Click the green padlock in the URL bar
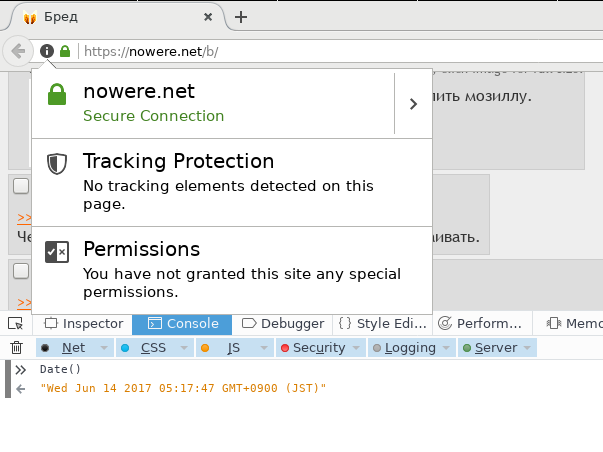 (x=65, y=51)
